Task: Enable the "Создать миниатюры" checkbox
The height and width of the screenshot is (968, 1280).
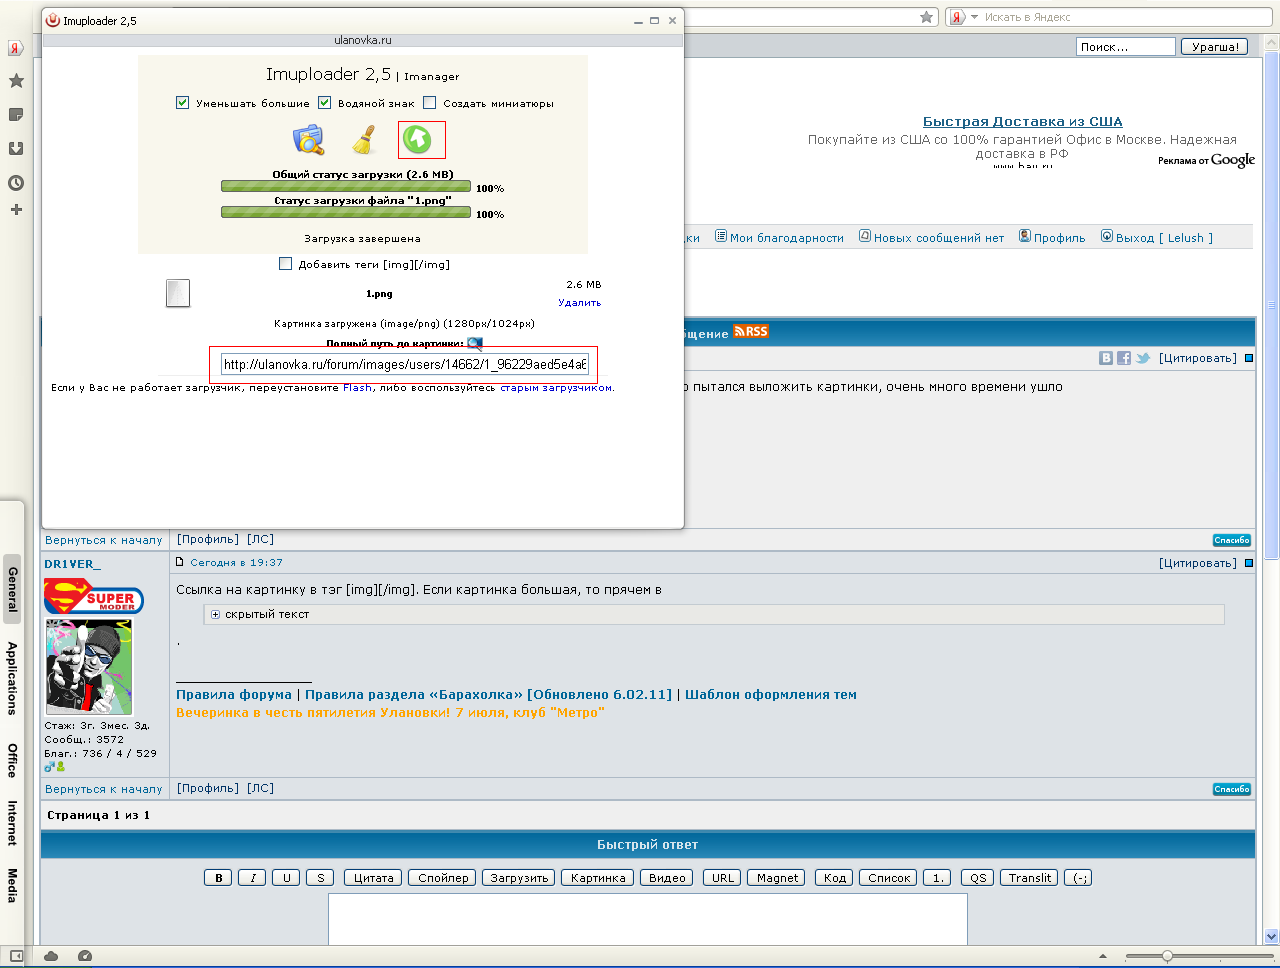Action: [x=430, y=103]
